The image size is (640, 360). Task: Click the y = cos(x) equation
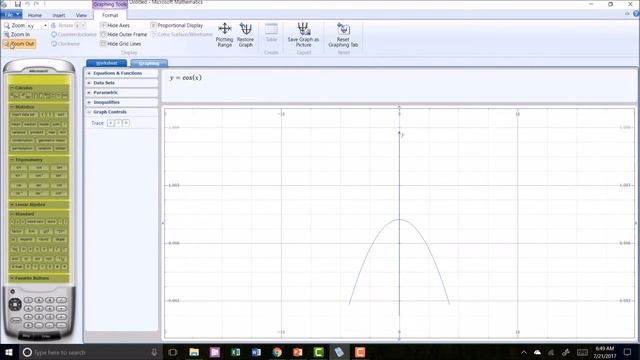tap(186, 78)
